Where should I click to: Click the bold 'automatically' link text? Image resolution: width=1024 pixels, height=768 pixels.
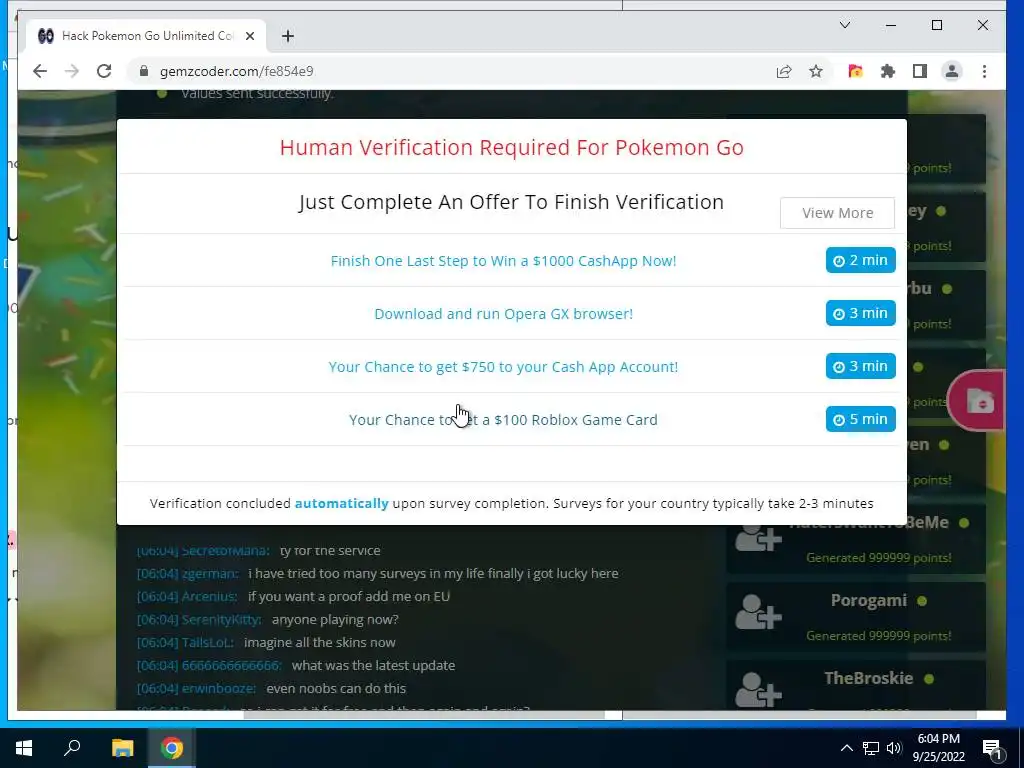(x=342, y=504)
